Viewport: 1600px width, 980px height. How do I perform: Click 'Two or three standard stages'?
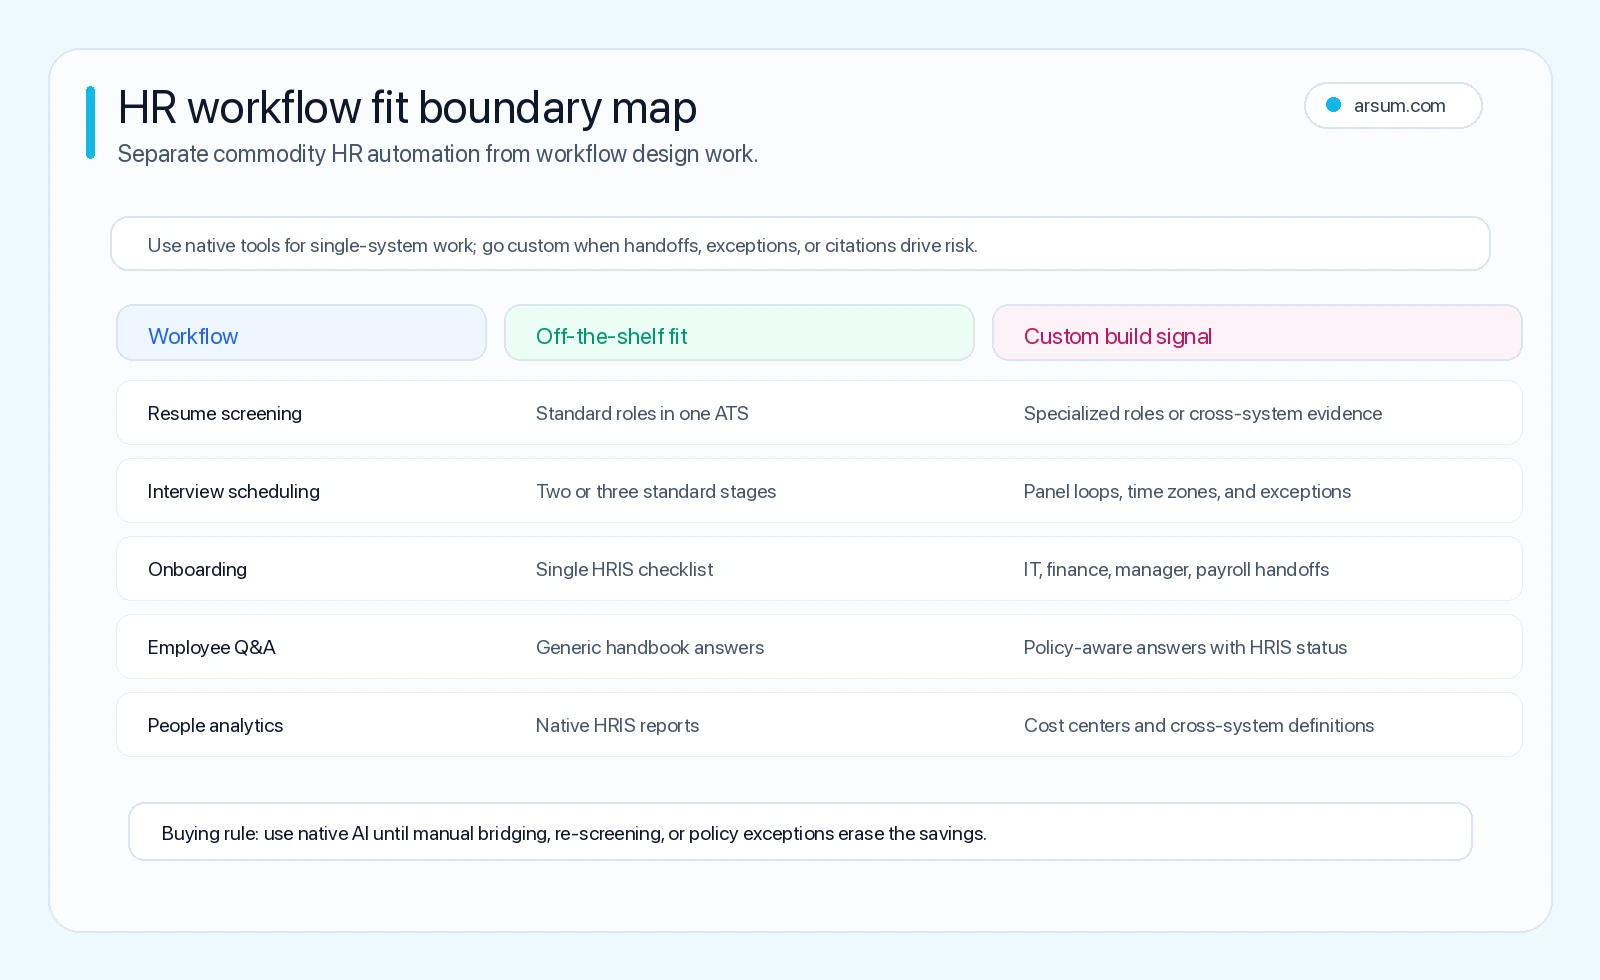[x=656, y=491]
